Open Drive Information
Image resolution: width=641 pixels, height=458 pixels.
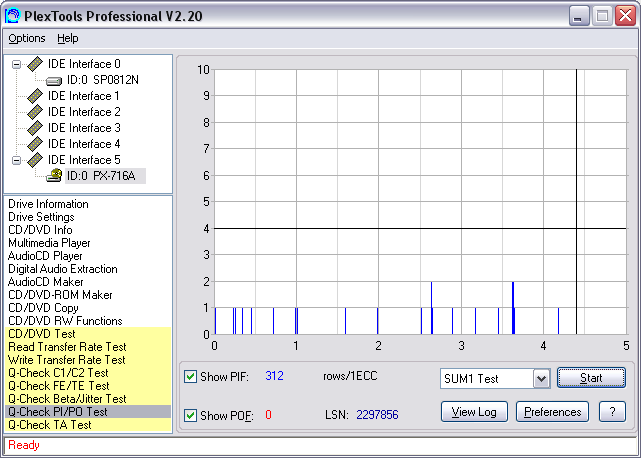pyautogui.click(x=48, y=204)
